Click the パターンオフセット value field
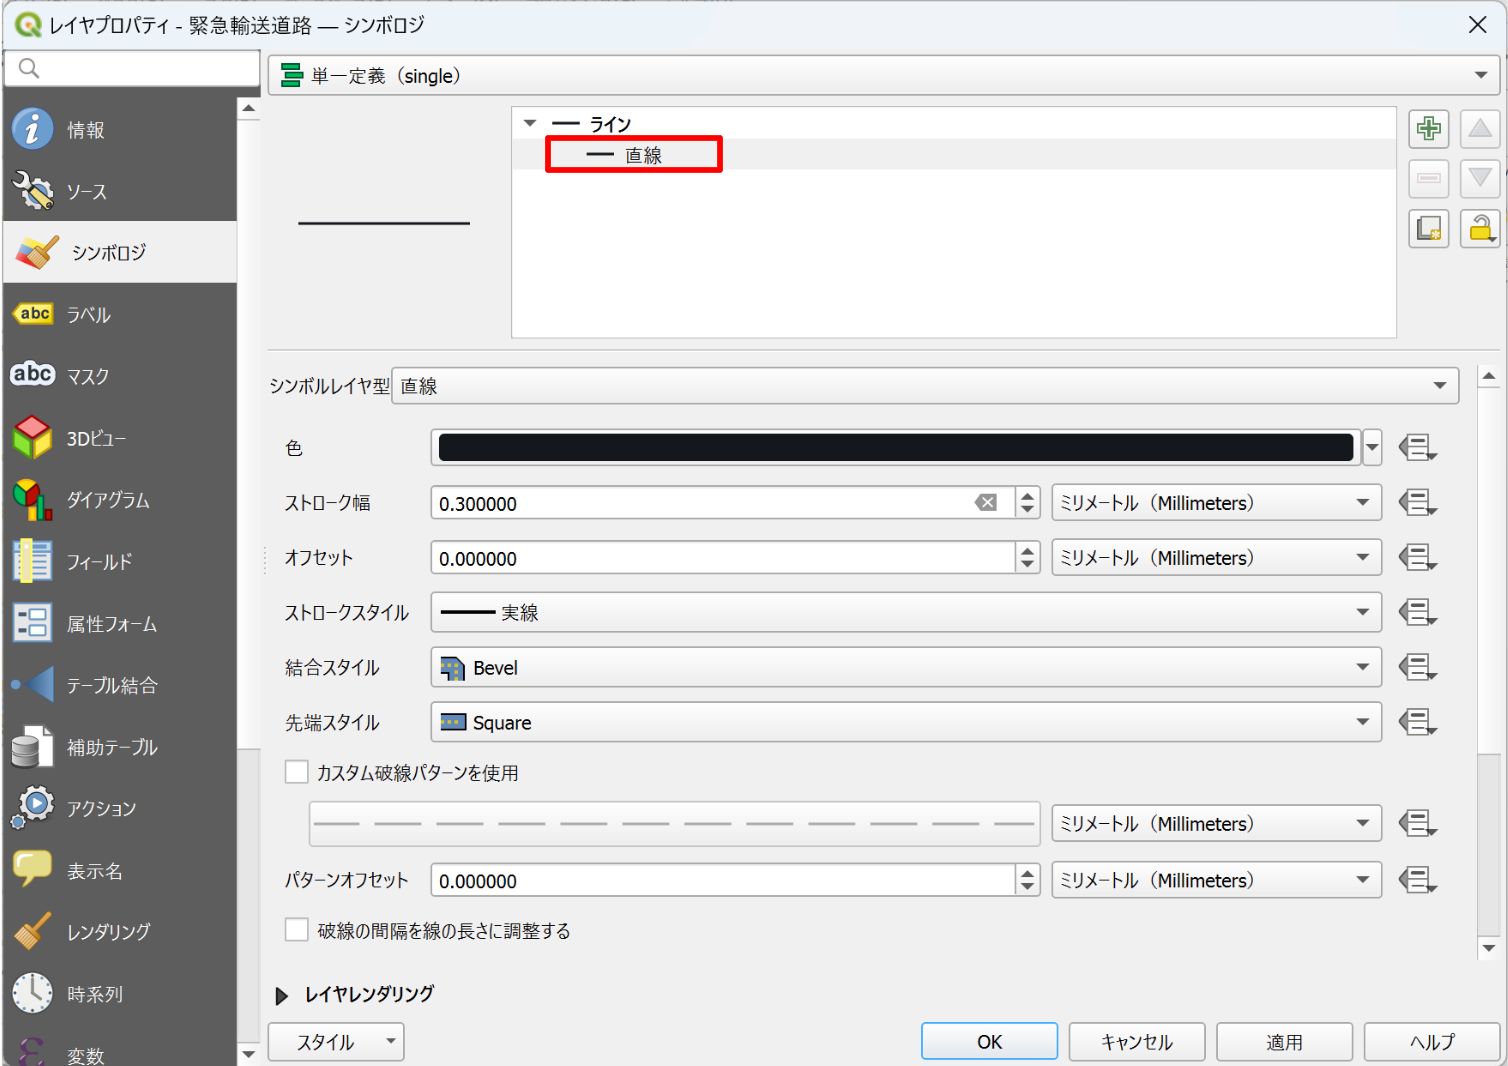1508x1066 pixels. tap(722, 881)
